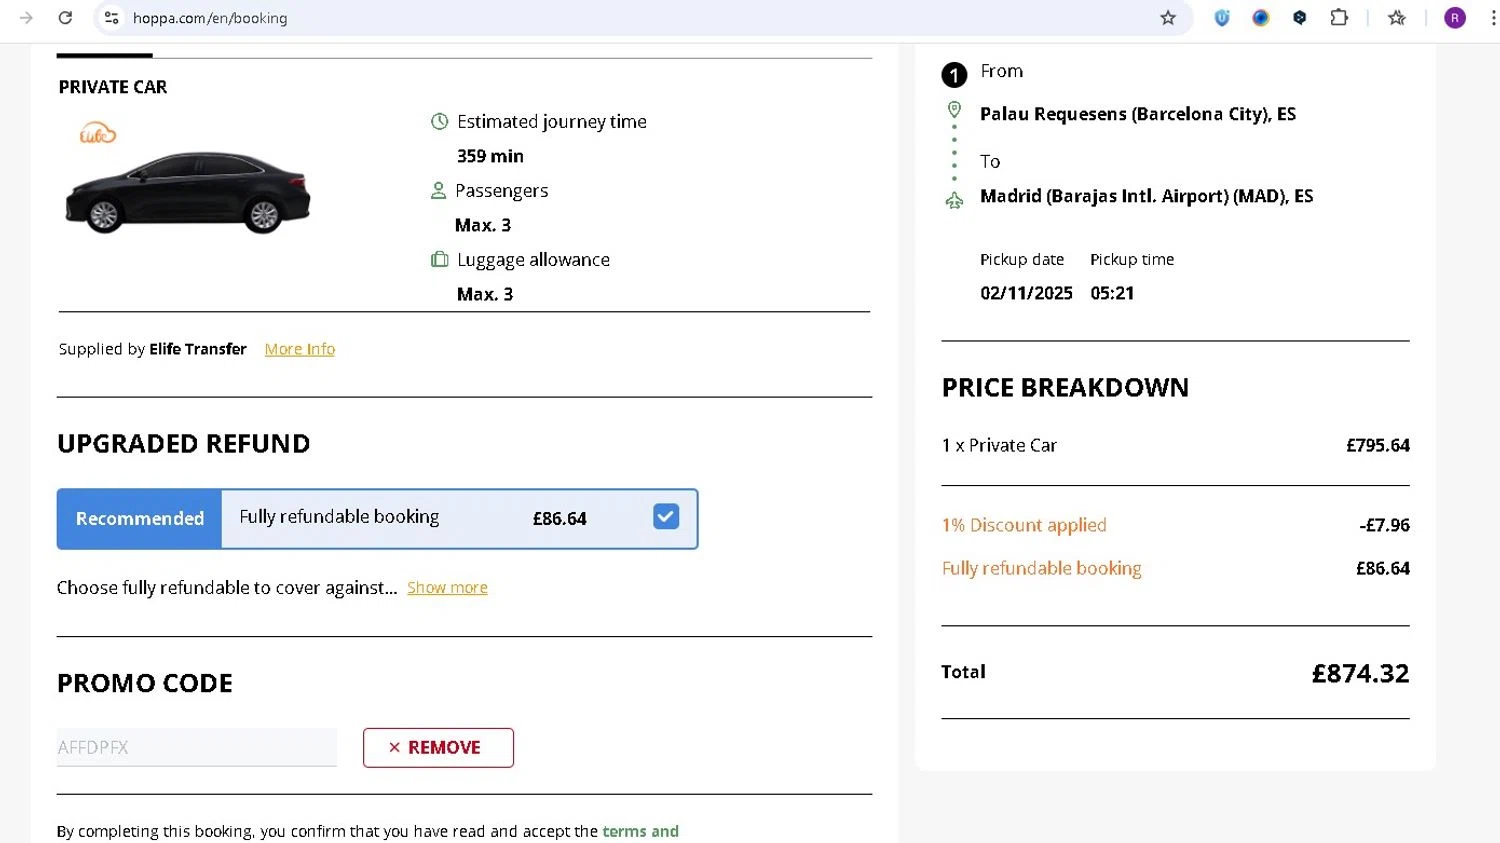
Task: Click the address bar URL
Action: 210,18
